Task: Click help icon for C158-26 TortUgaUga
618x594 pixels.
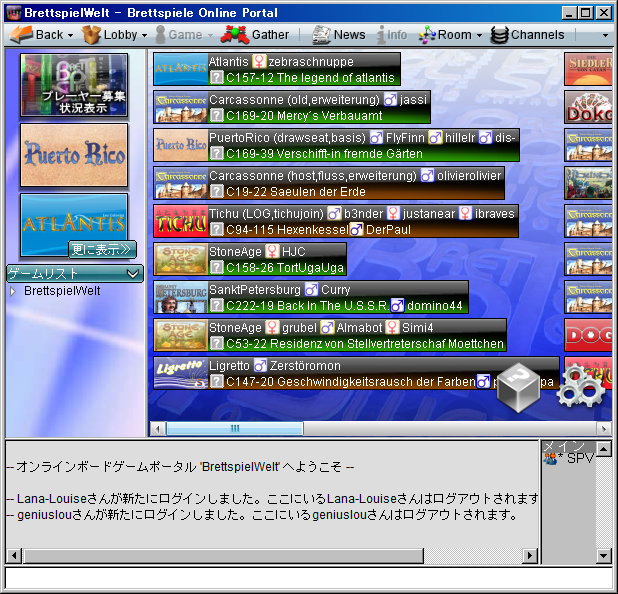Action: pos(216,267)
